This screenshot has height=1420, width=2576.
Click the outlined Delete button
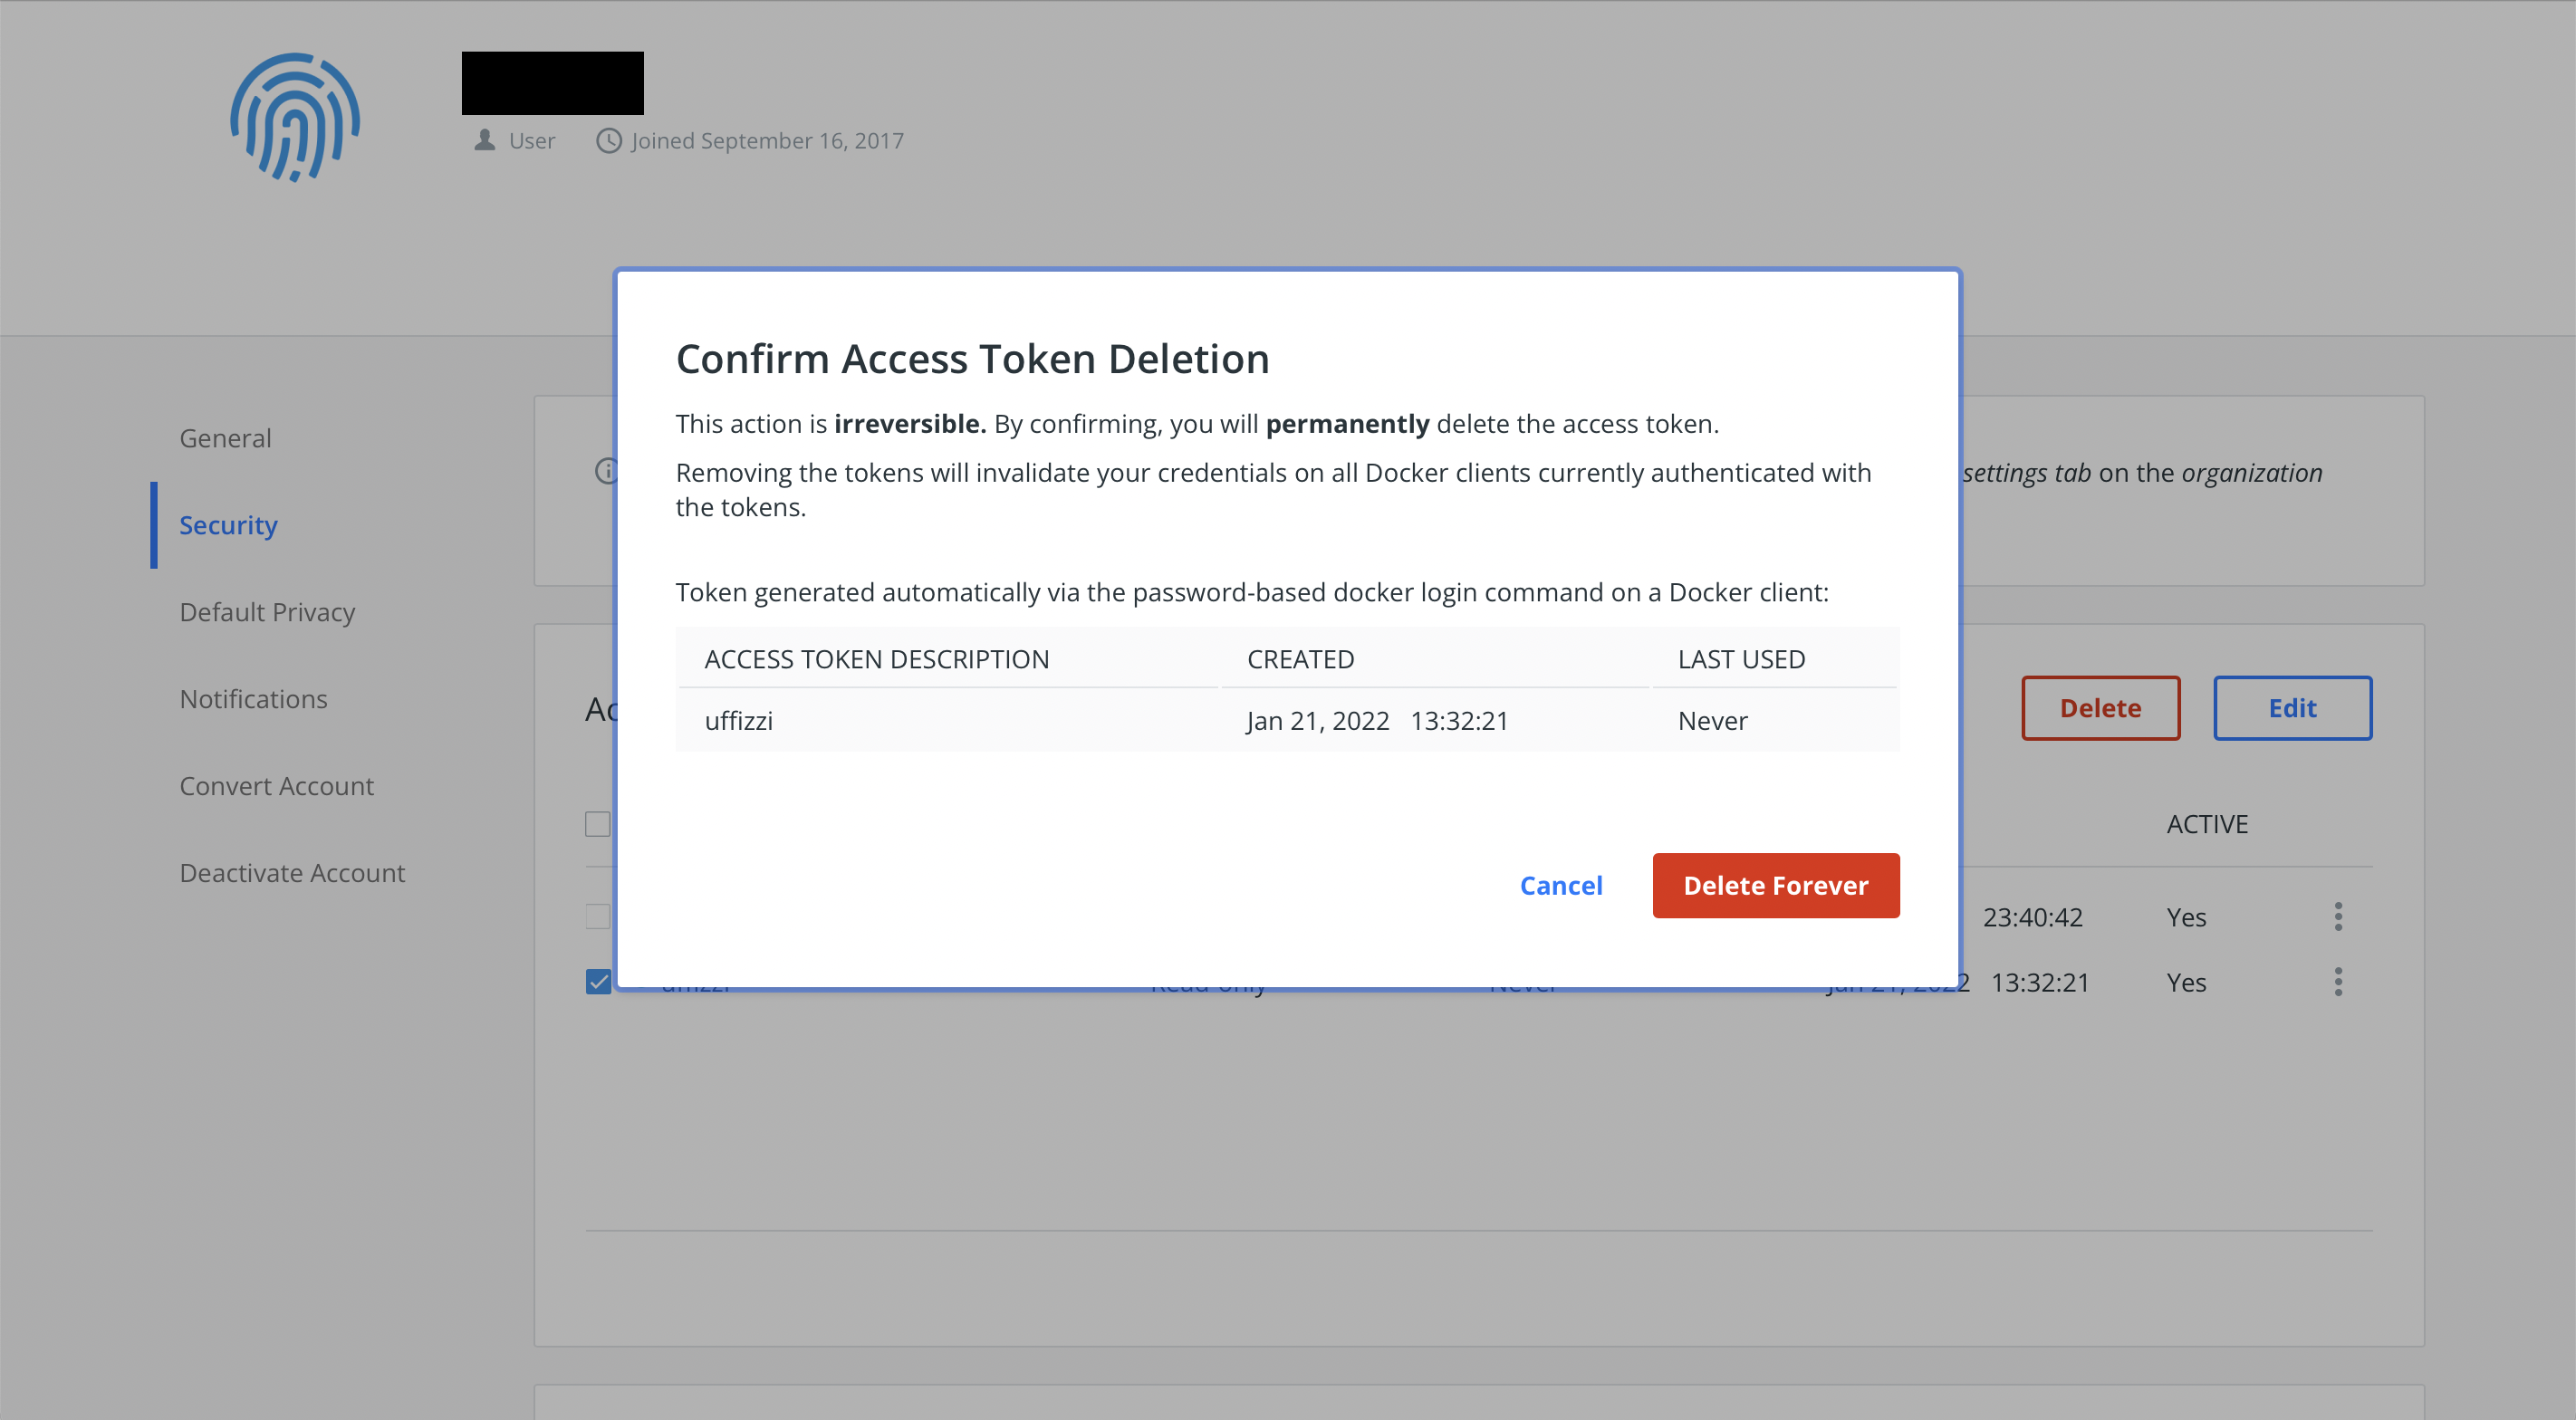pos(2100,708)
